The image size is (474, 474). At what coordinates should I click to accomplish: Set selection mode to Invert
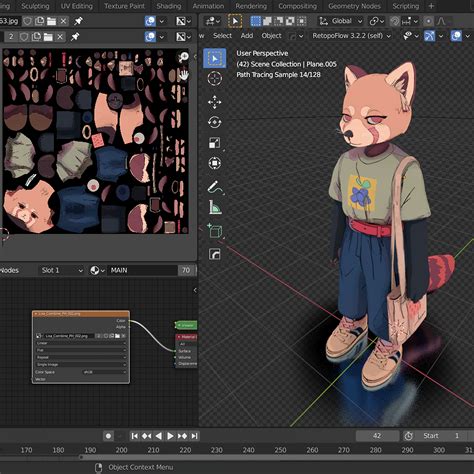pos(290,21)
